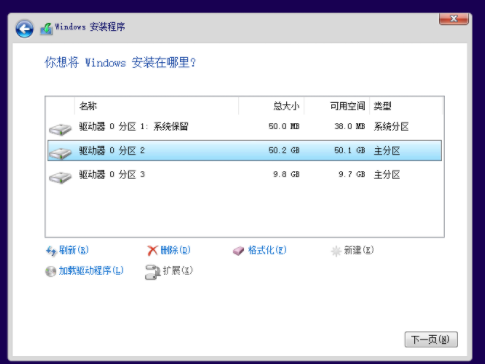
Task: Click the 50.2 GB total size cell
Action: (x=284, y=150)
